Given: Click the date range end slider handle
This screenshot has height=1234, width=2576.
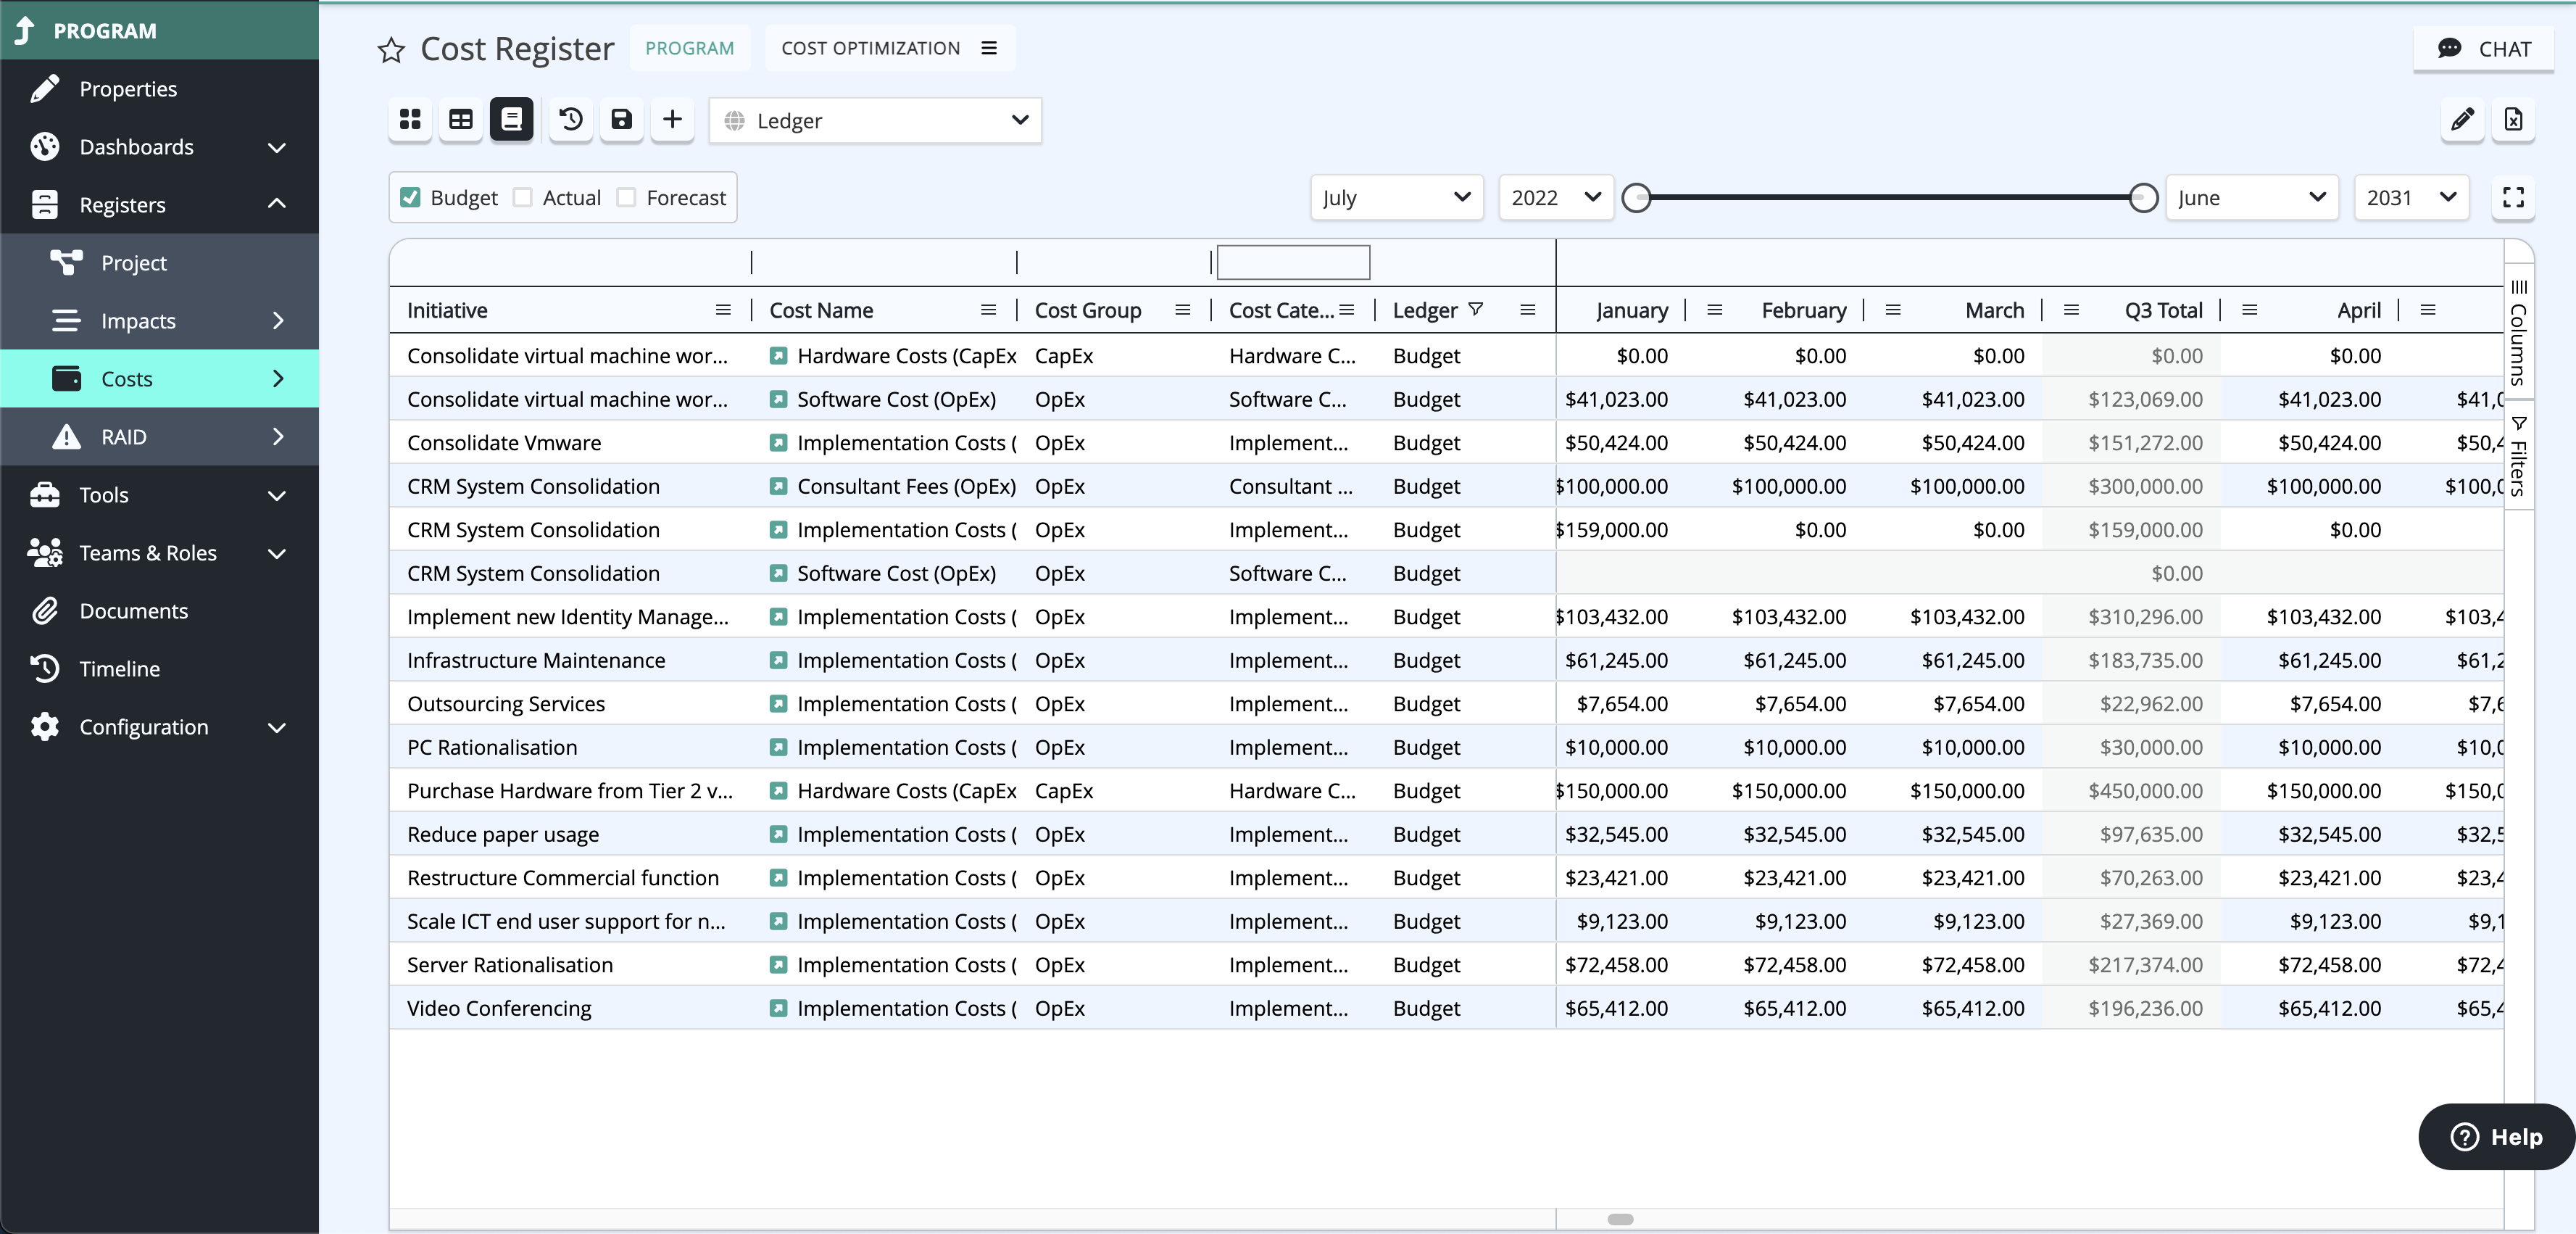Looking at the screenshot, I should click(2143, 198).
